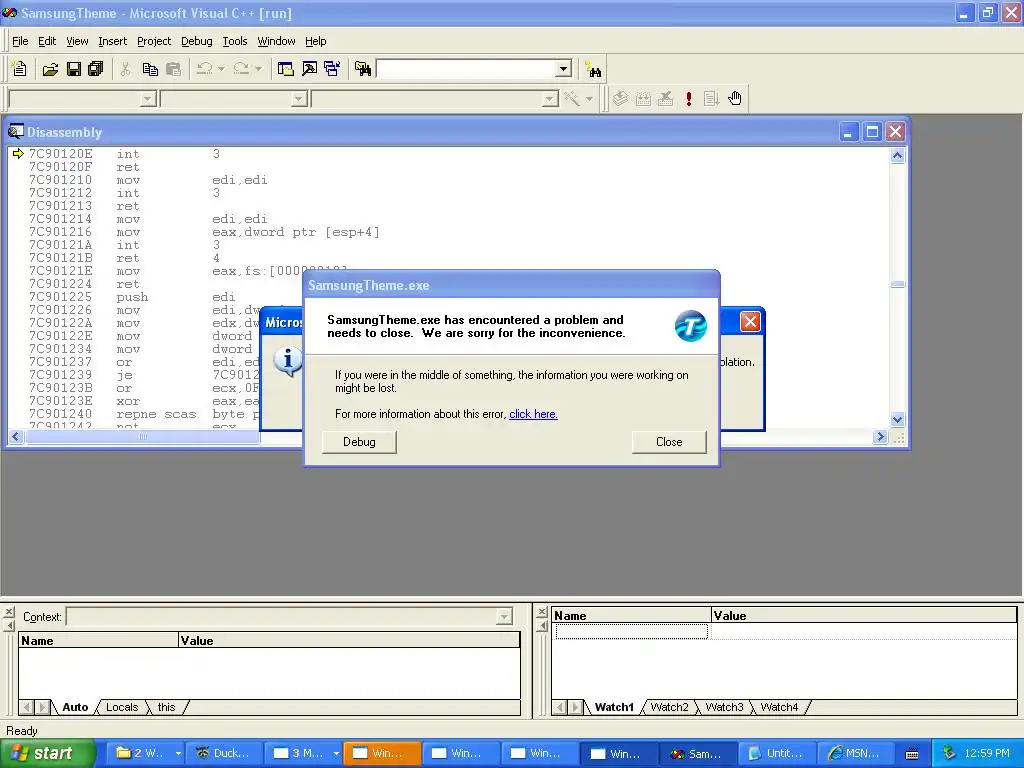1024x768 pixels.
Task: Expand the Context dropdown in Variables panel
Action: pyautogui.click(x=504, y=616)
